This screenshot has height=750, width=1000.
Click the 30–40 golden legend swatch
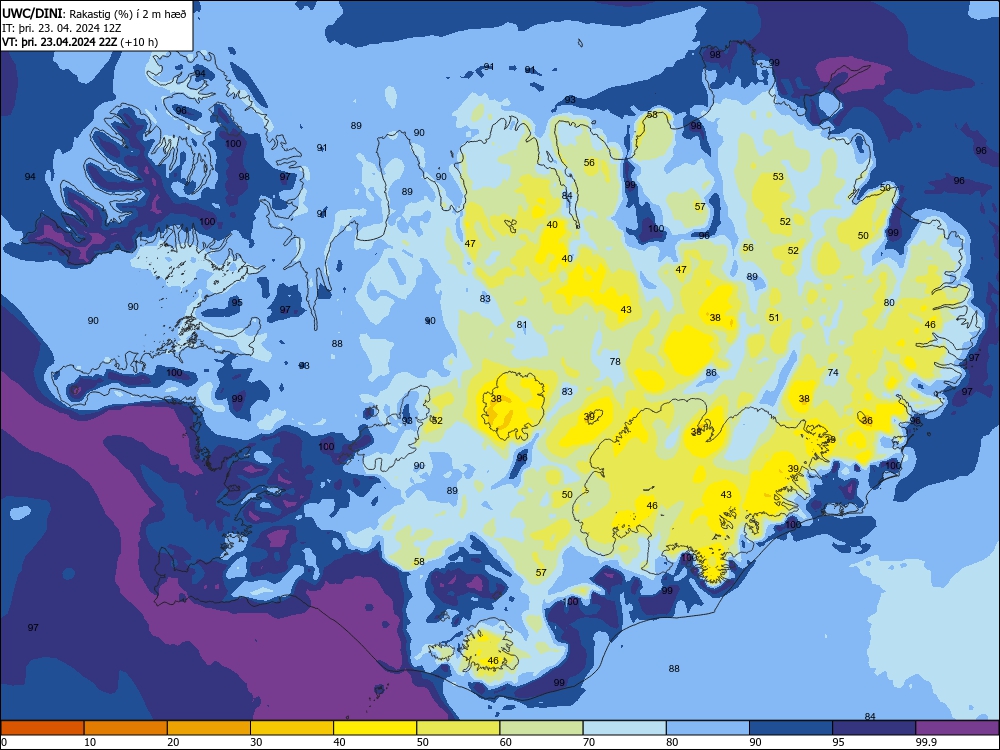point(292,728)
